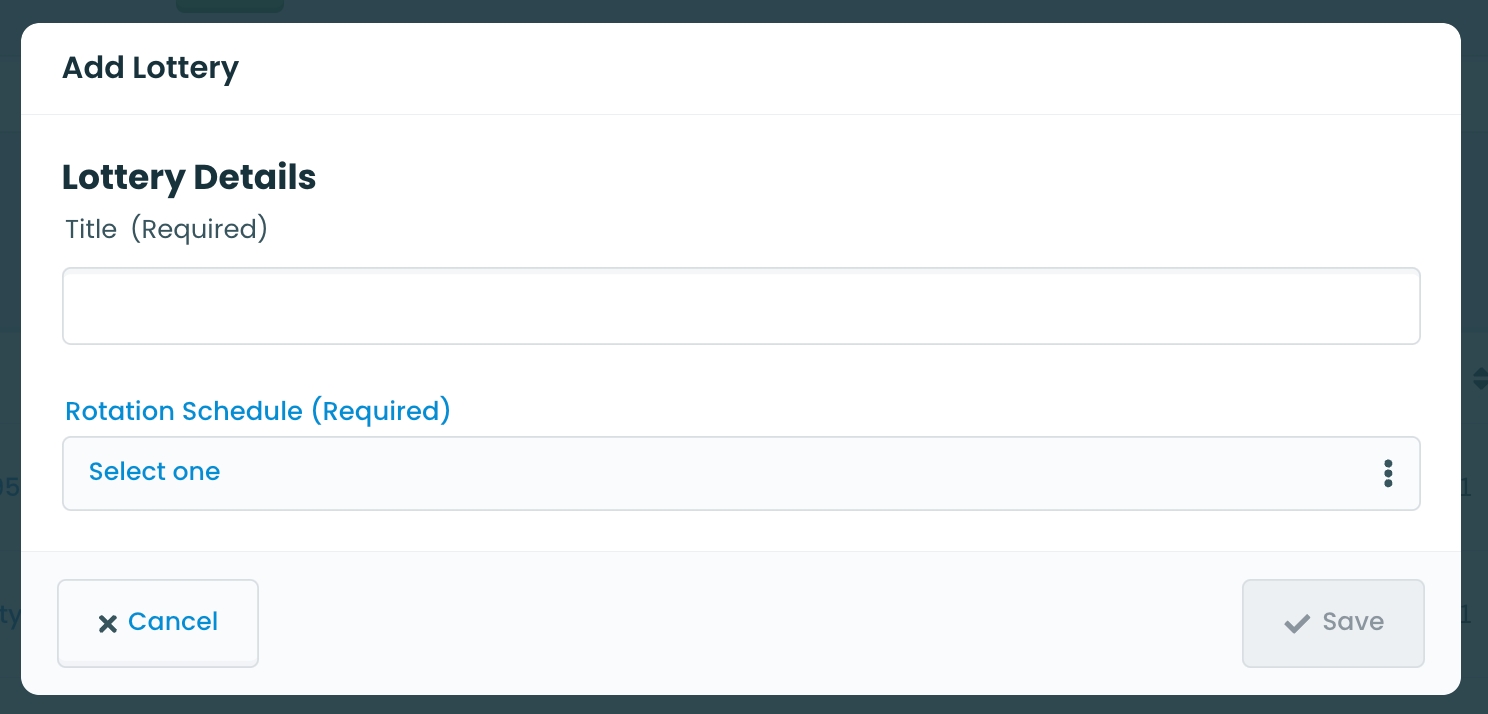The height and width of the screenshot is (714, 1488).
Task: Click the dimmed "1" beside the Save button
Action: [x=1467, y=615]
